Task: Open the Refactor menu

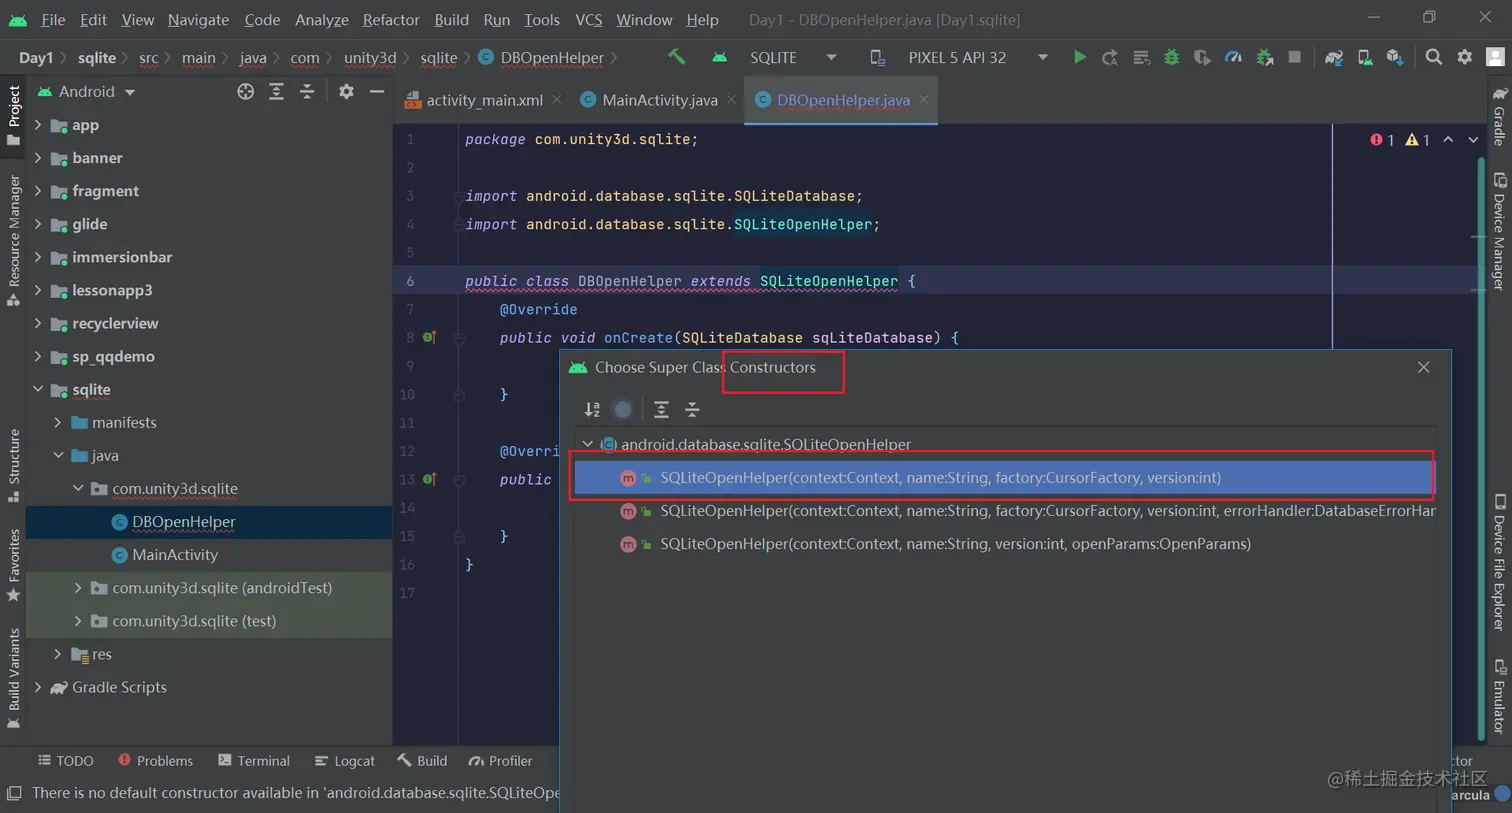Action: 391,19
